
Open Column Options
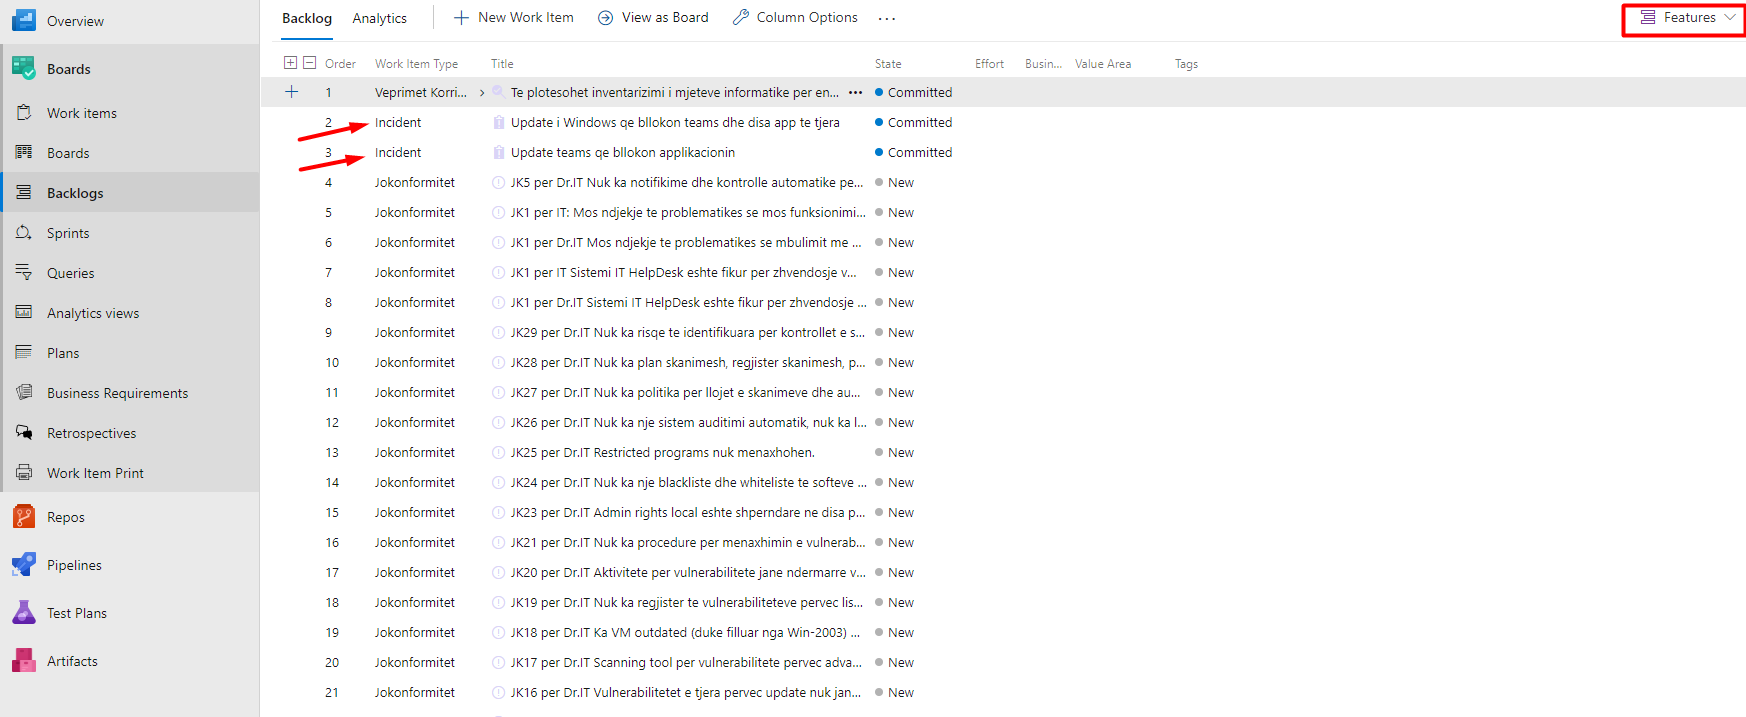click(795, 18)
